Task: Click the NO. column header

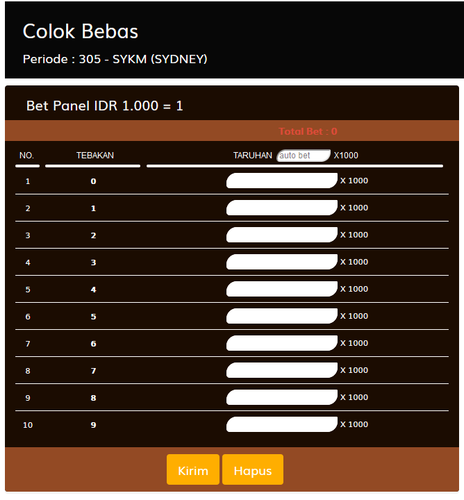Action: 26,155
